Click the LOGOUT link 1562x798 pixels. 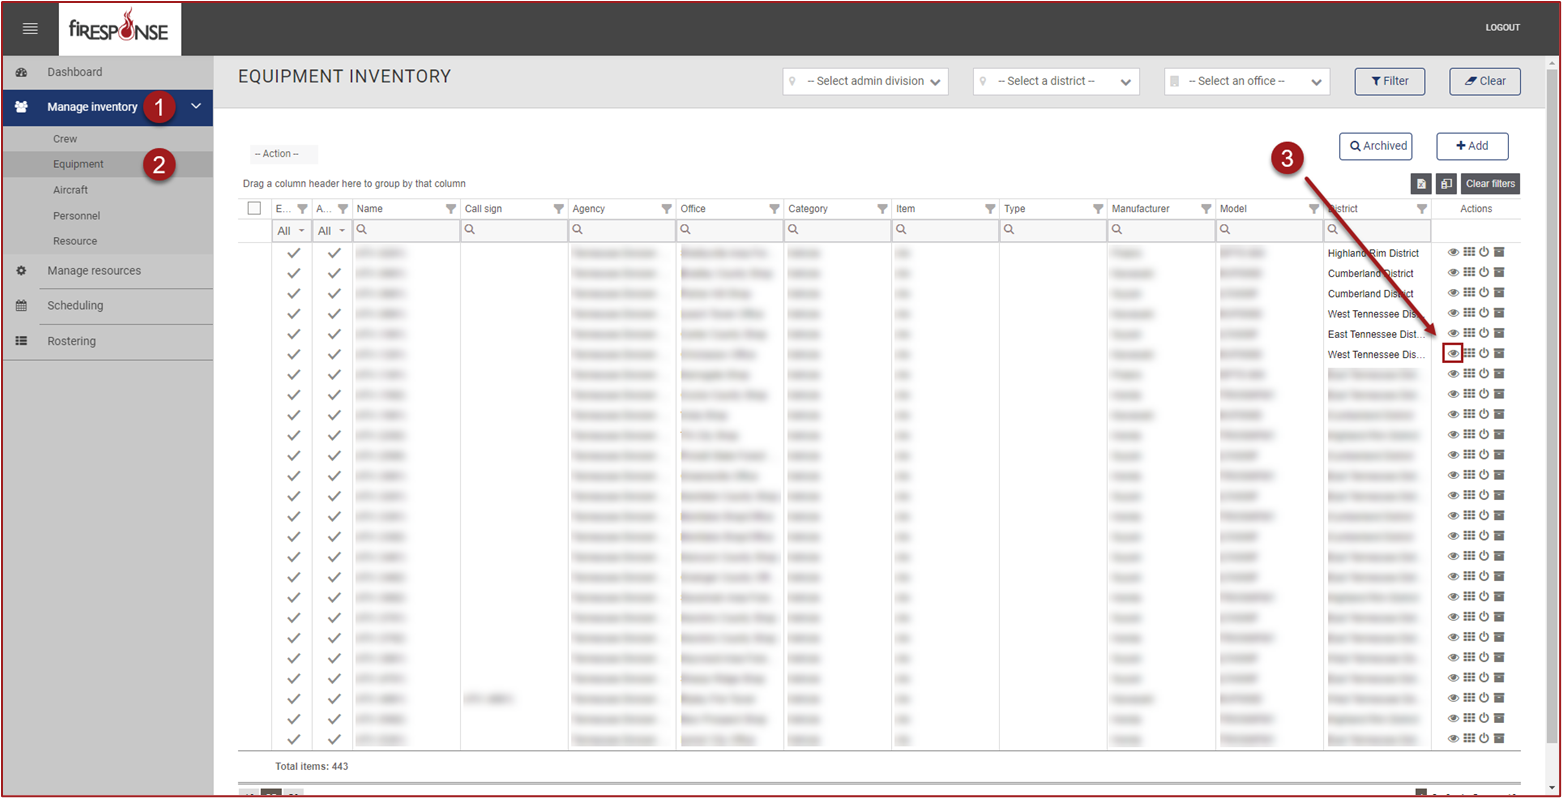tap(1502, 28)
